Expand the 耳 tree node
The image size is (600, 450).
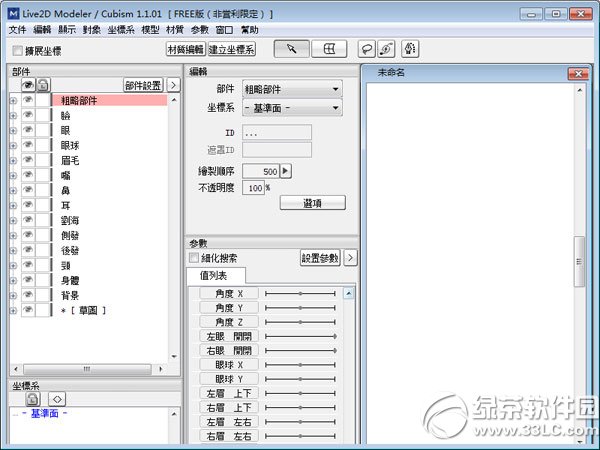tap(13, 205)
